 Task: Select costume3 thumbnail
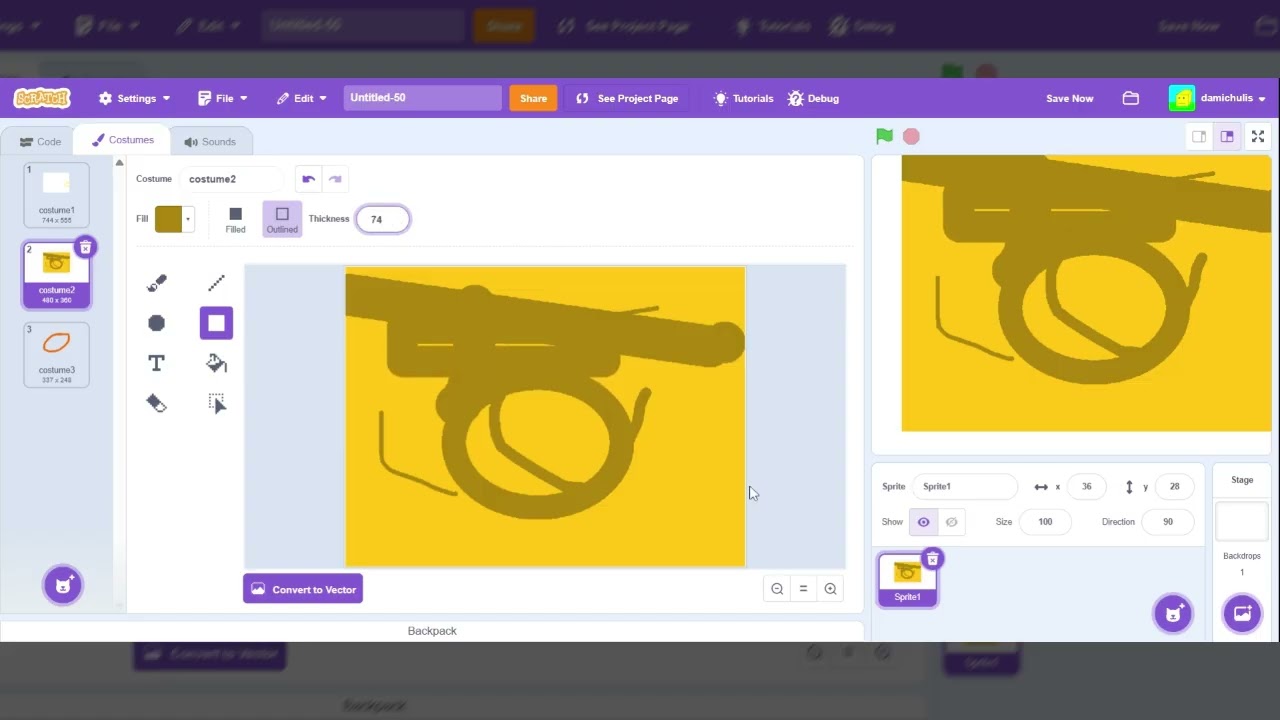point(57,355)
